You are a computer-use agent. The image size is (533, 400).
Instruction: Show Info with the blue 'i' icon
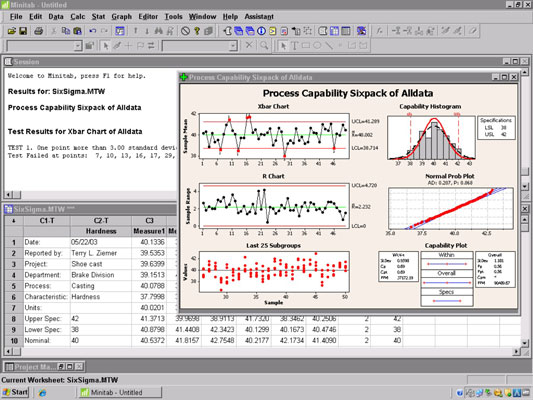pos(261,31)
